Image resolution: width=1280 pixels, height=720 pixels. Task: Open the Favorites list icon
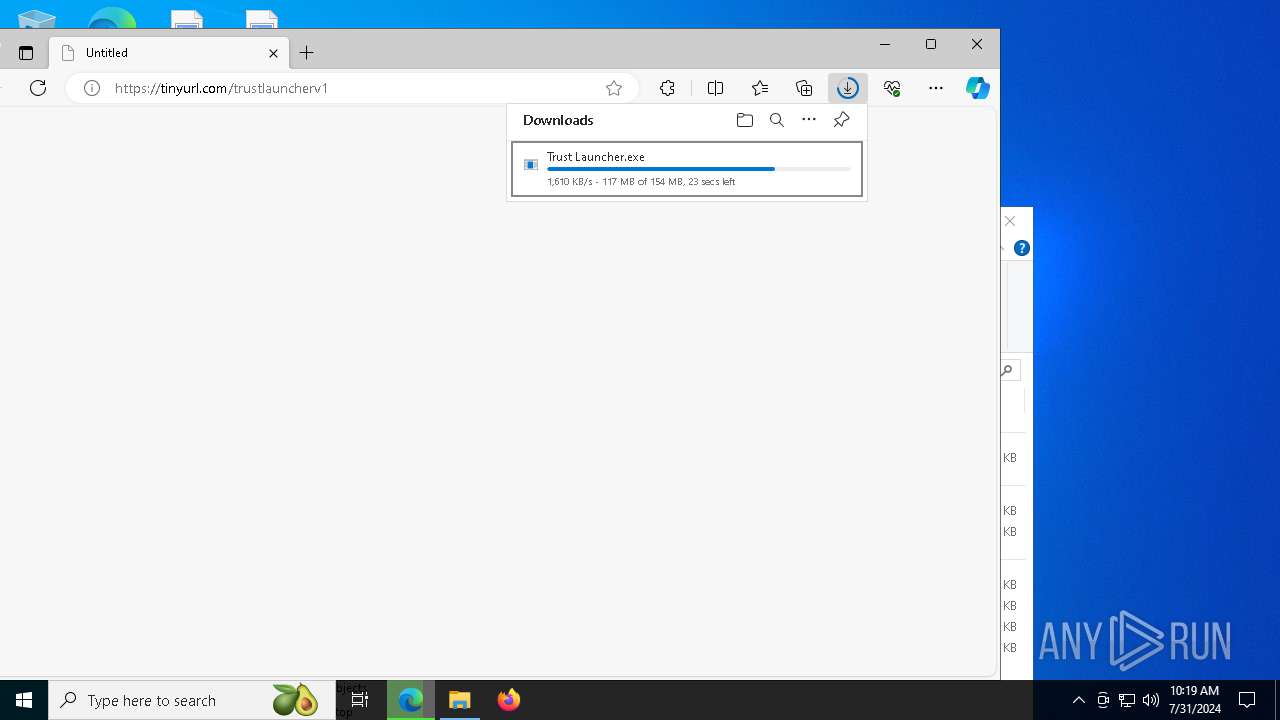click(760, 88)
